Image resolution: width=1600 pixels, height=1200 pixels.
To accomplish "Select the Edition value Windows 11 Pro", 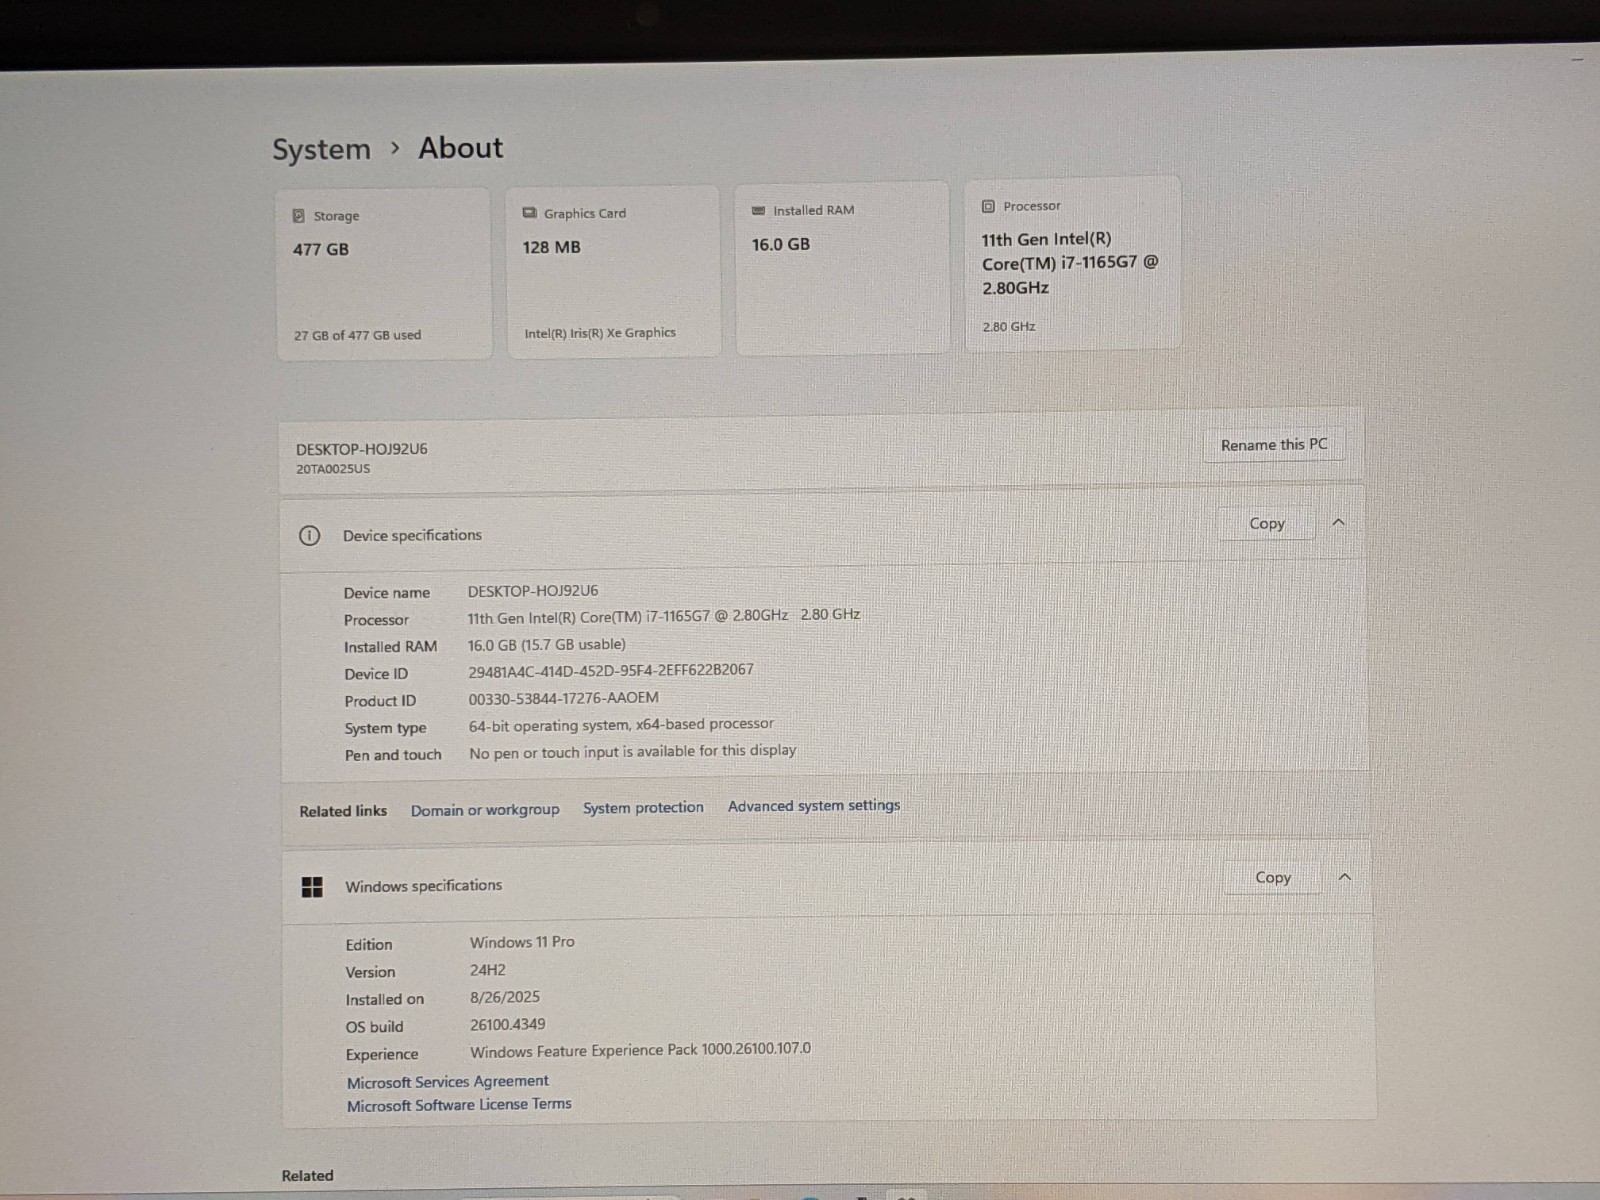I will click(x=522, y=942).
